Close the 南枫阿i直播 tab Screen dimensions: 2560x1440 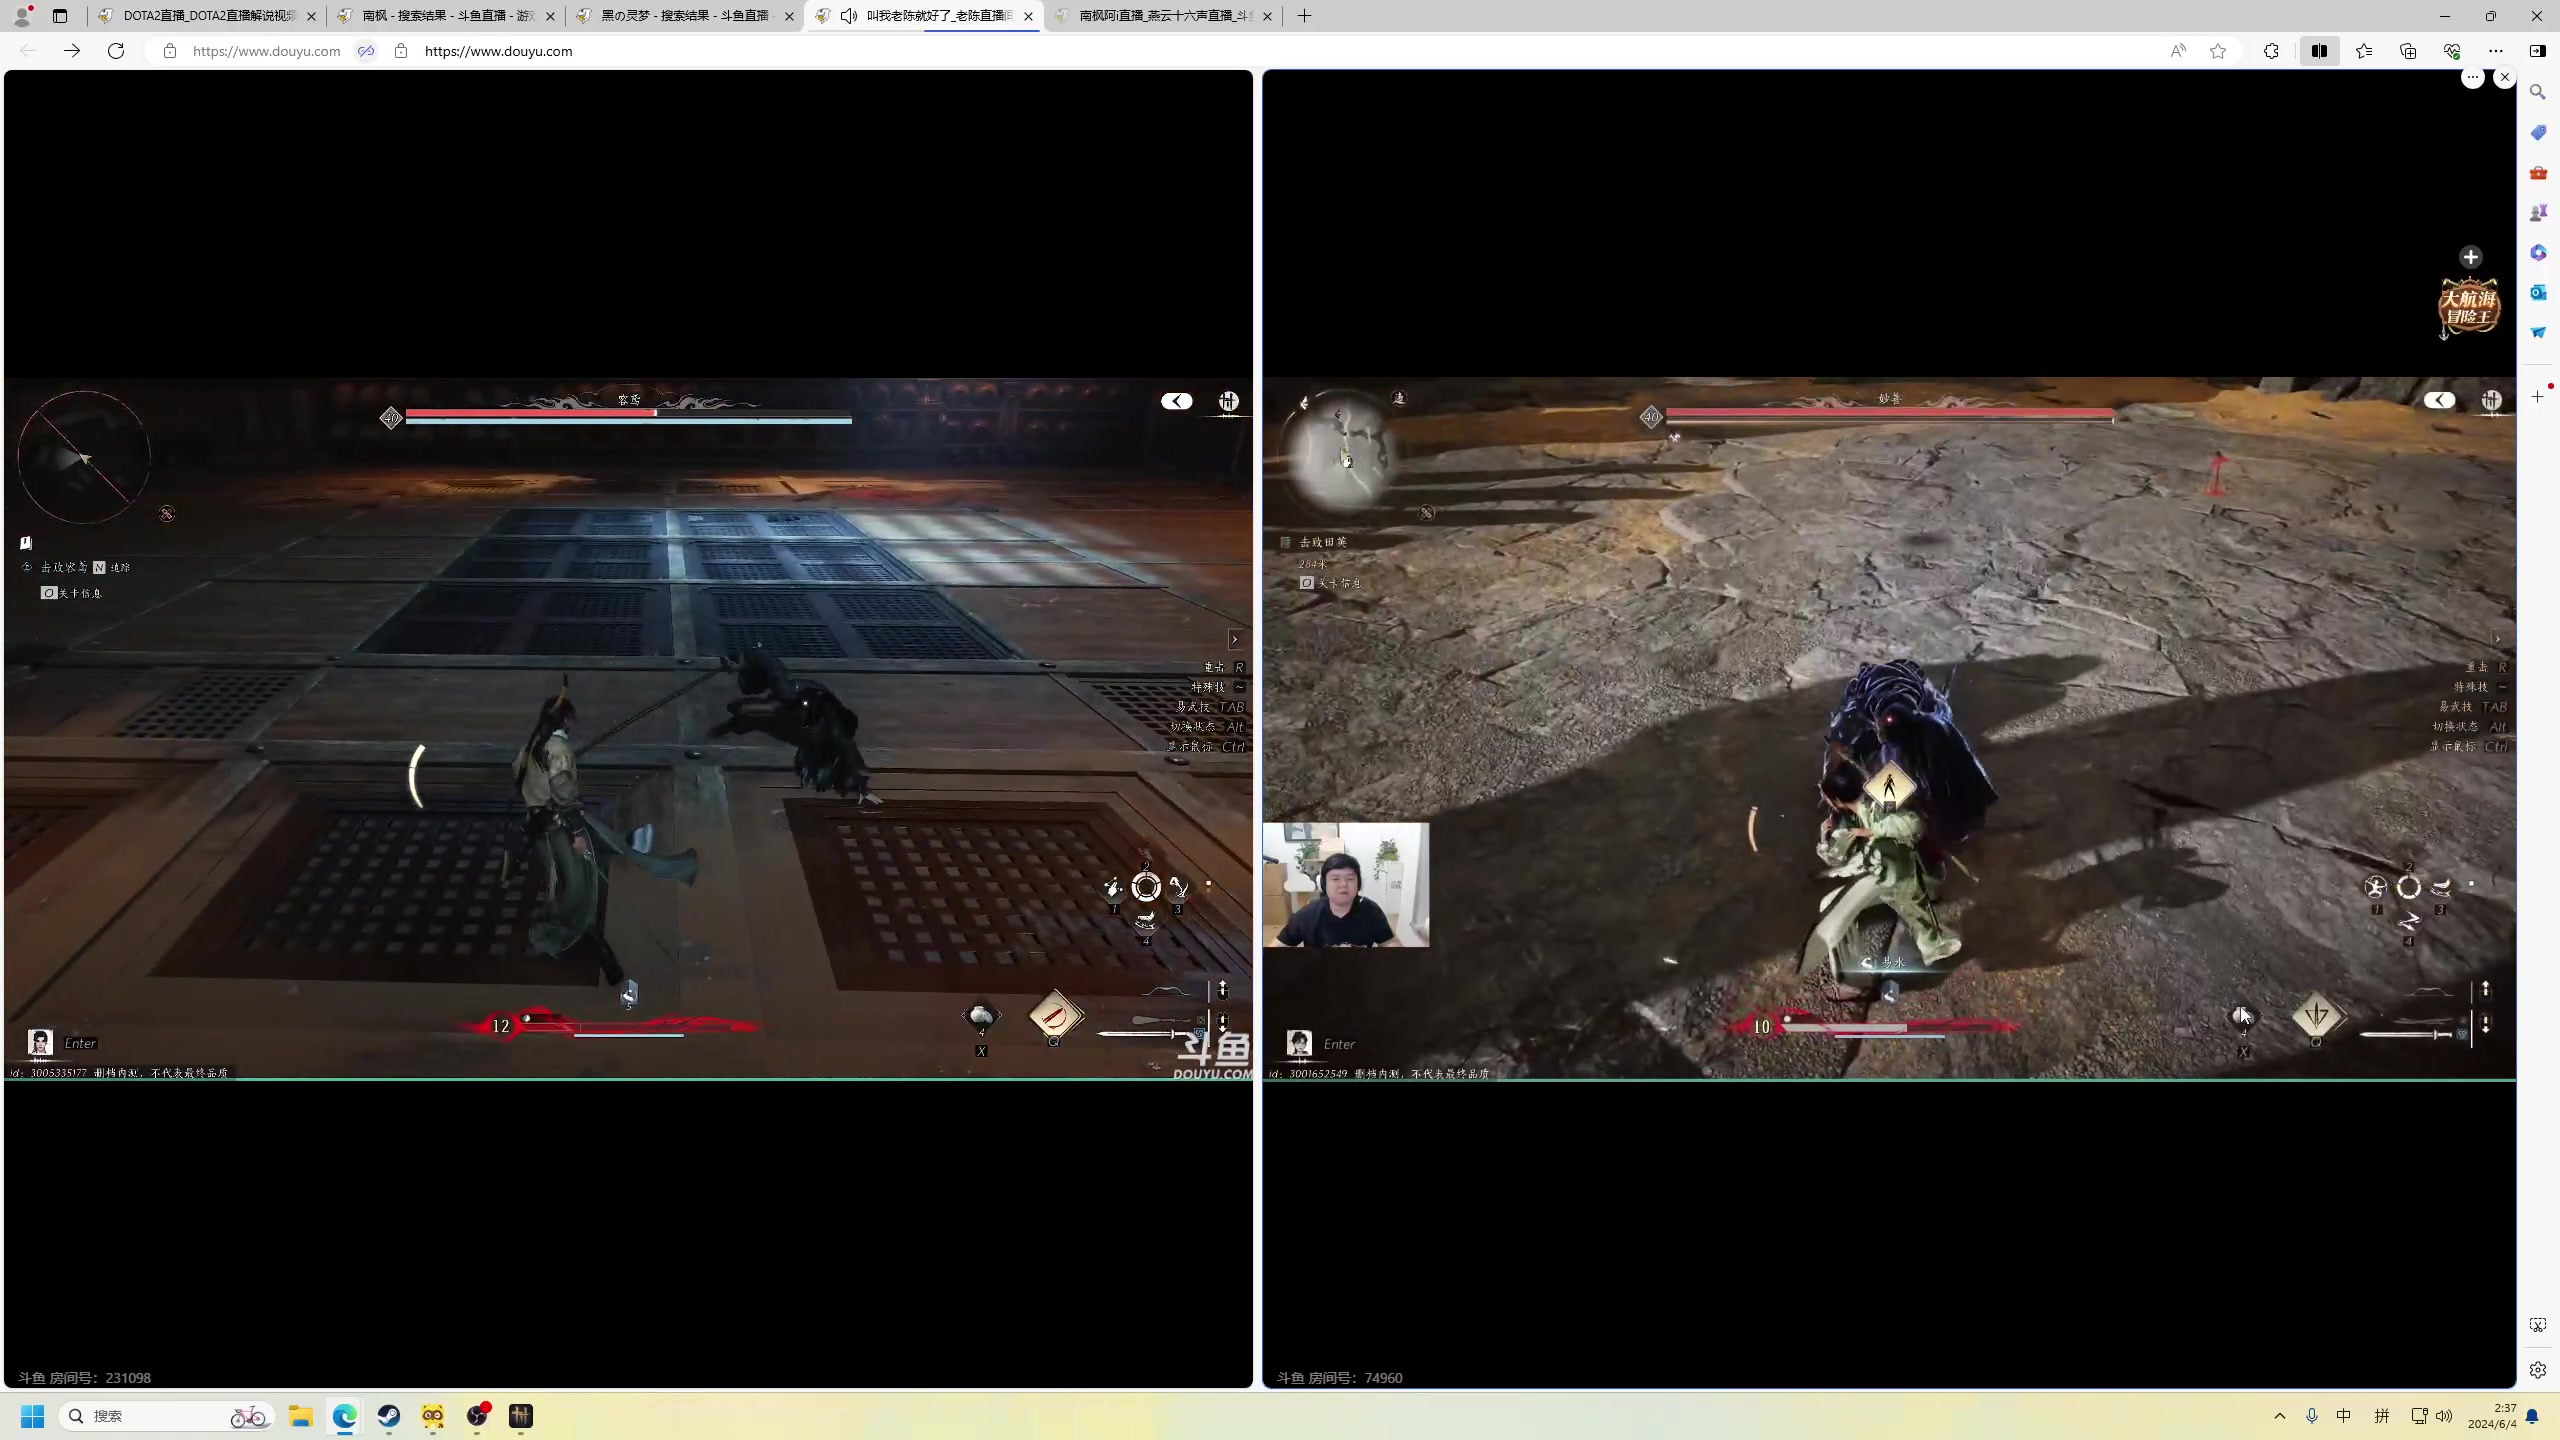click(x=1267, y=16)
